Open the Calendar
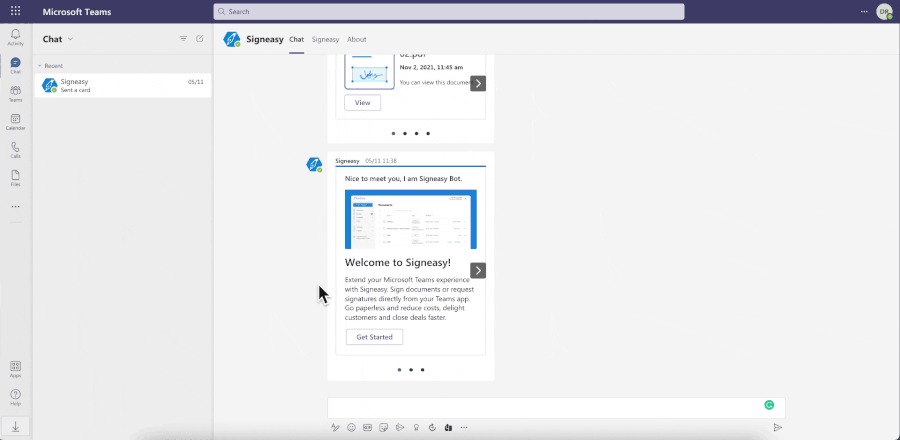The width and height of the screenshot is (900, 440). pyautogui.click(x=15, y=122)
